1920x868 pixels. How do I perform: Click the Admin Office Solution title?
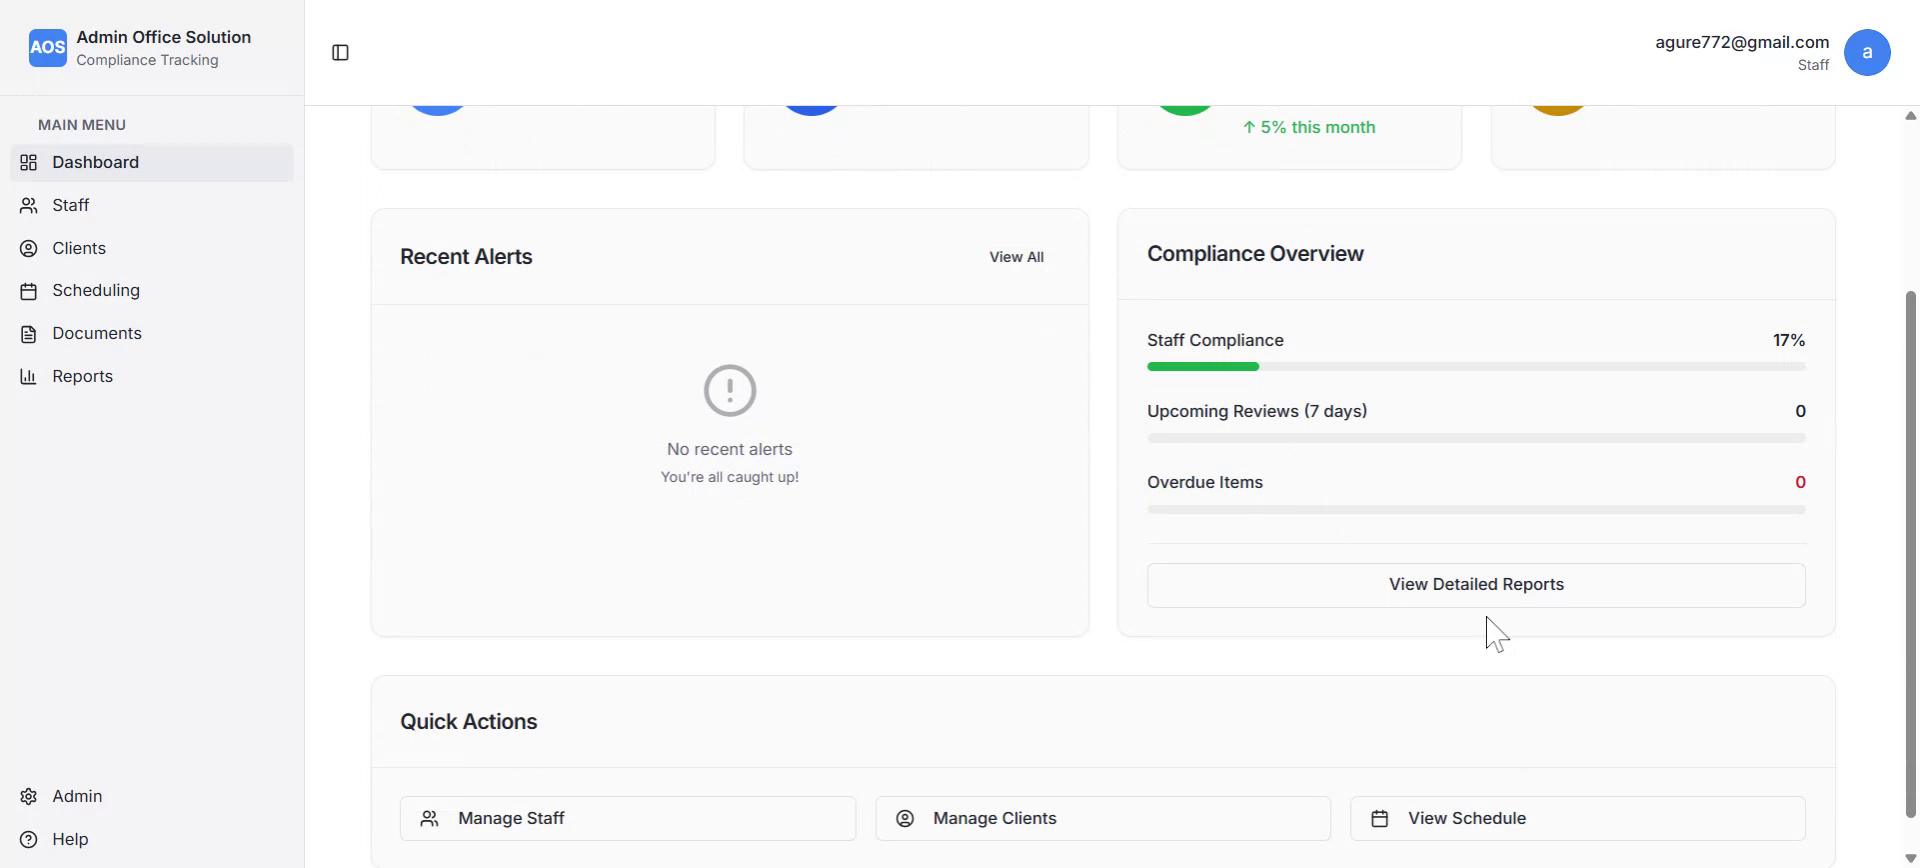point(164,37)
